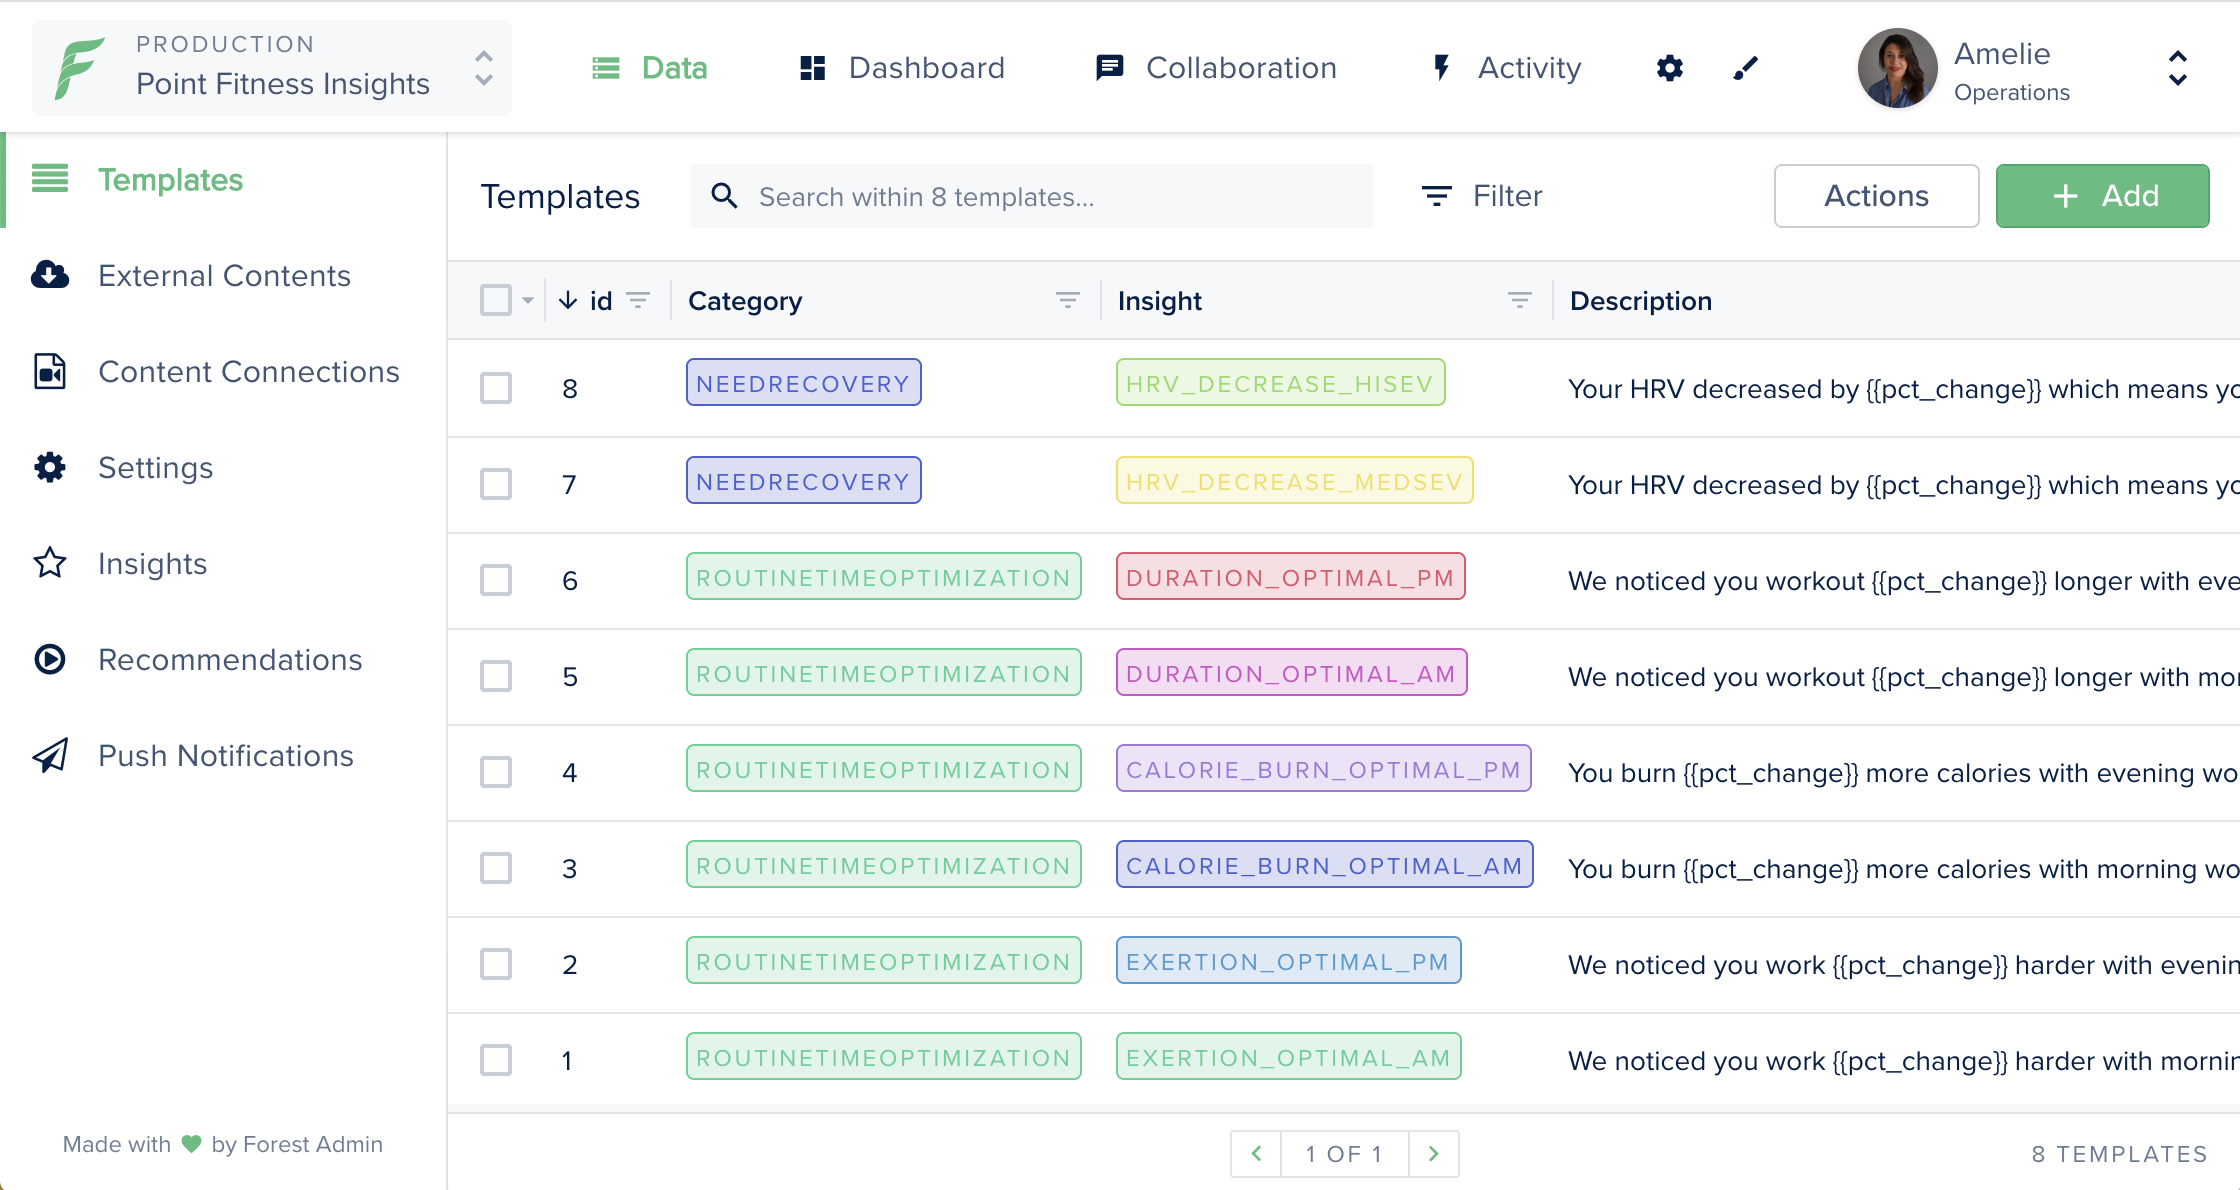
Task: Toggle checkbox for template row 5
Action: [498, 674]
